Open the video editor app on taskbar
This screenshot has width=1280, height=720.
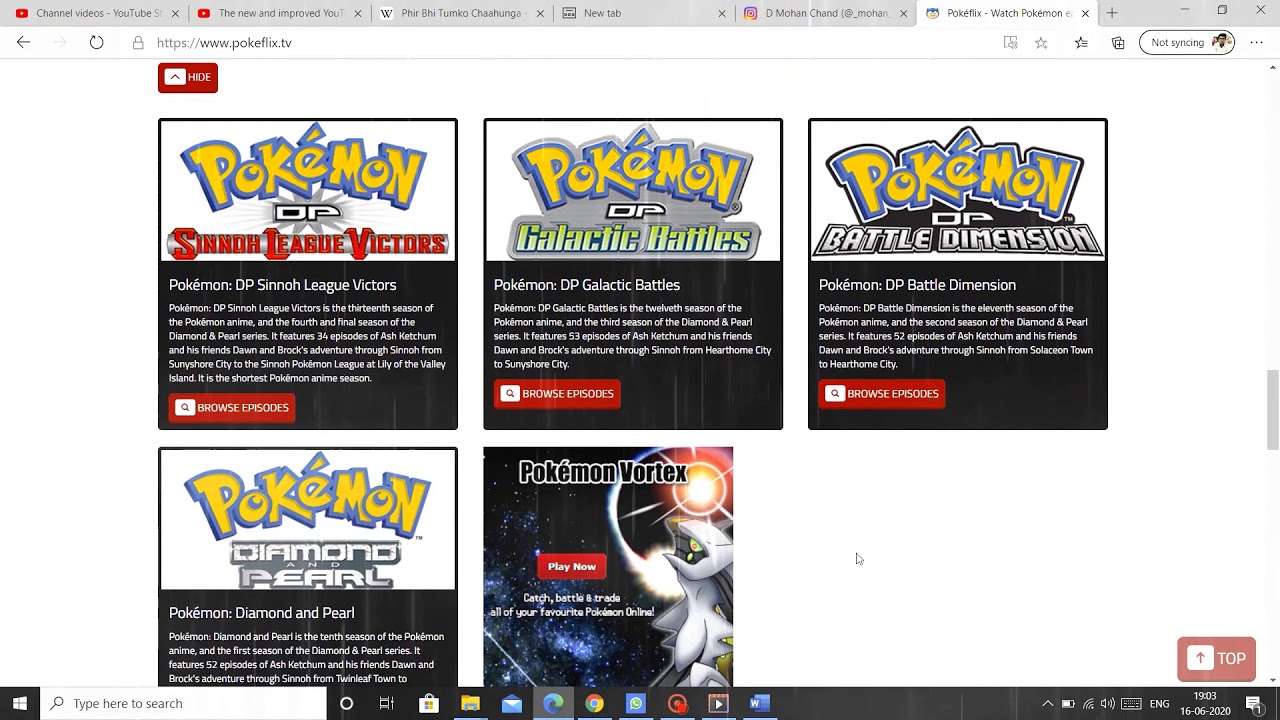point(718,703)
